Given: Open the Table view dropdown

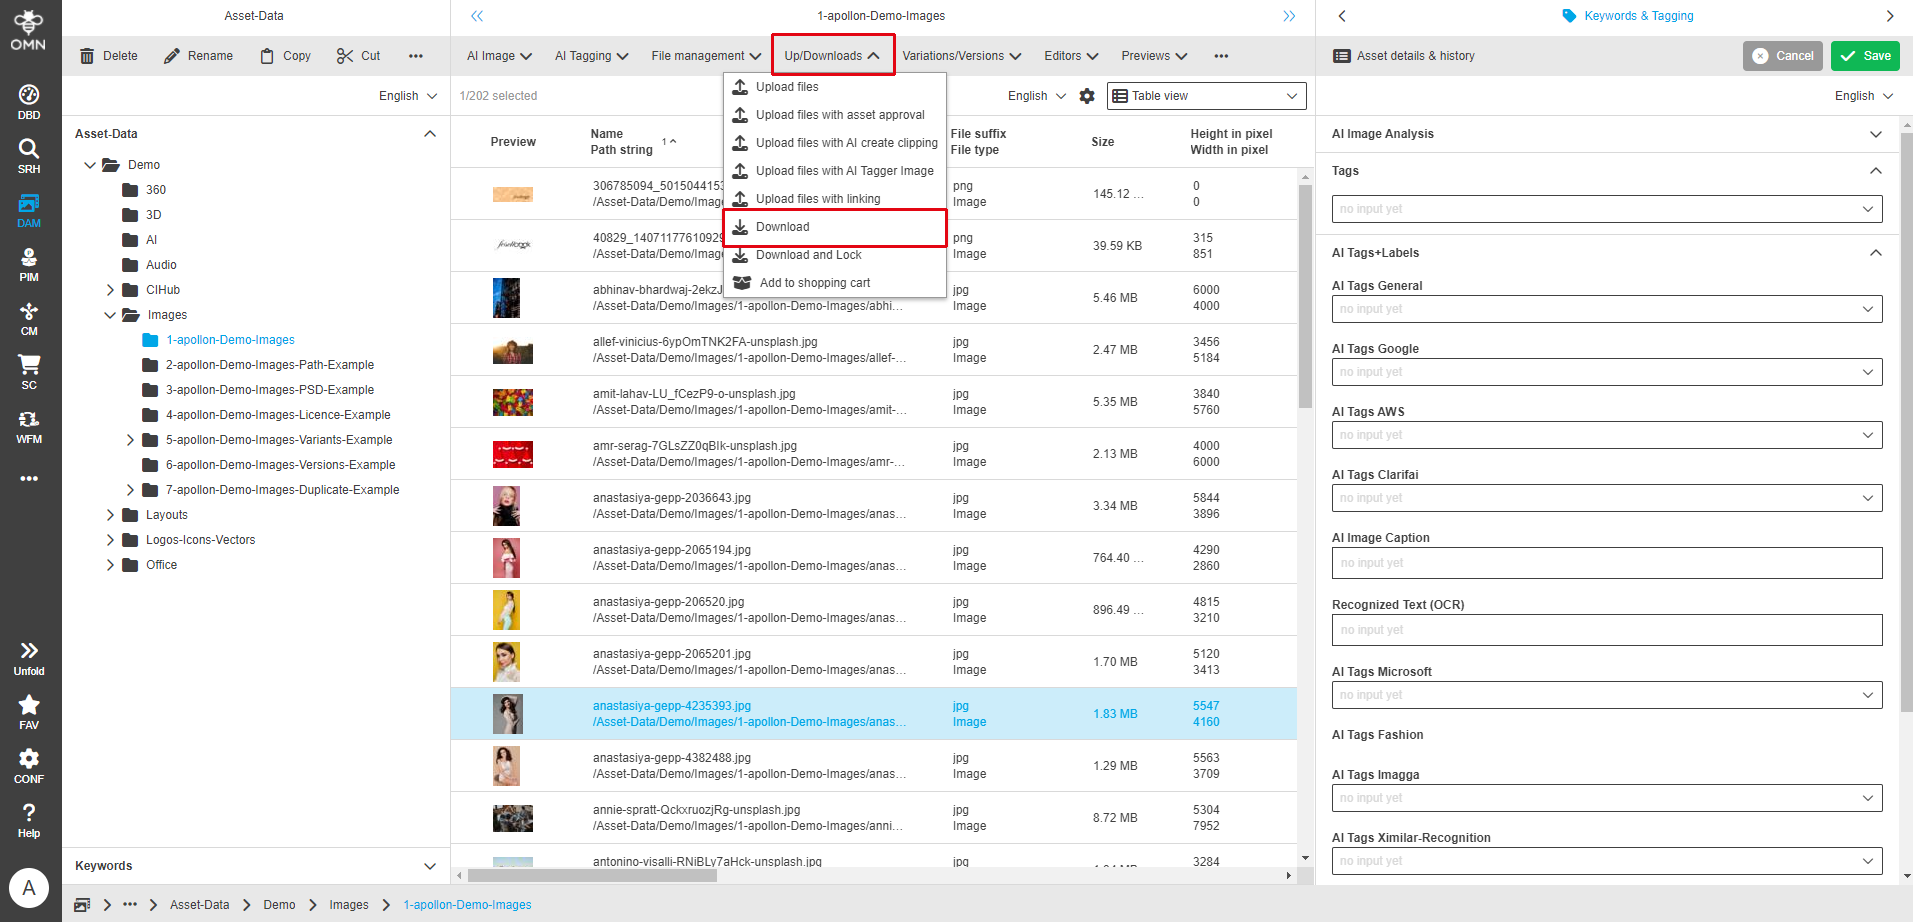Looking at the screenshot, I should [1205, 95].
